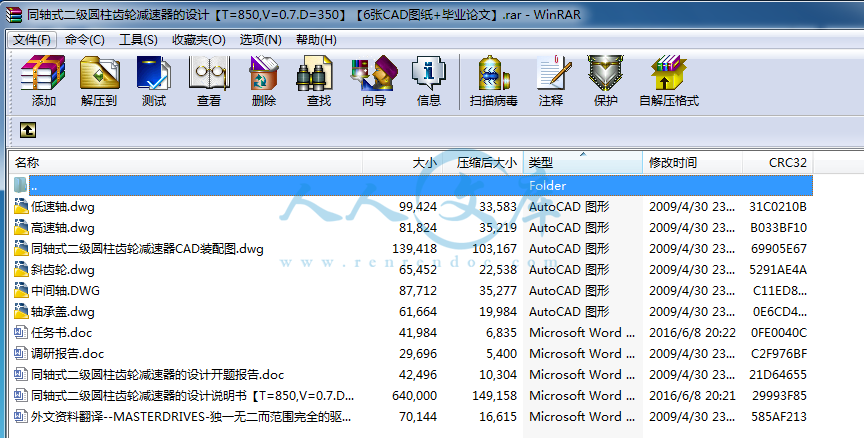The image size is (864, 438).
Task: Sort by the 修改时间 column header
Action: (693, 163)
